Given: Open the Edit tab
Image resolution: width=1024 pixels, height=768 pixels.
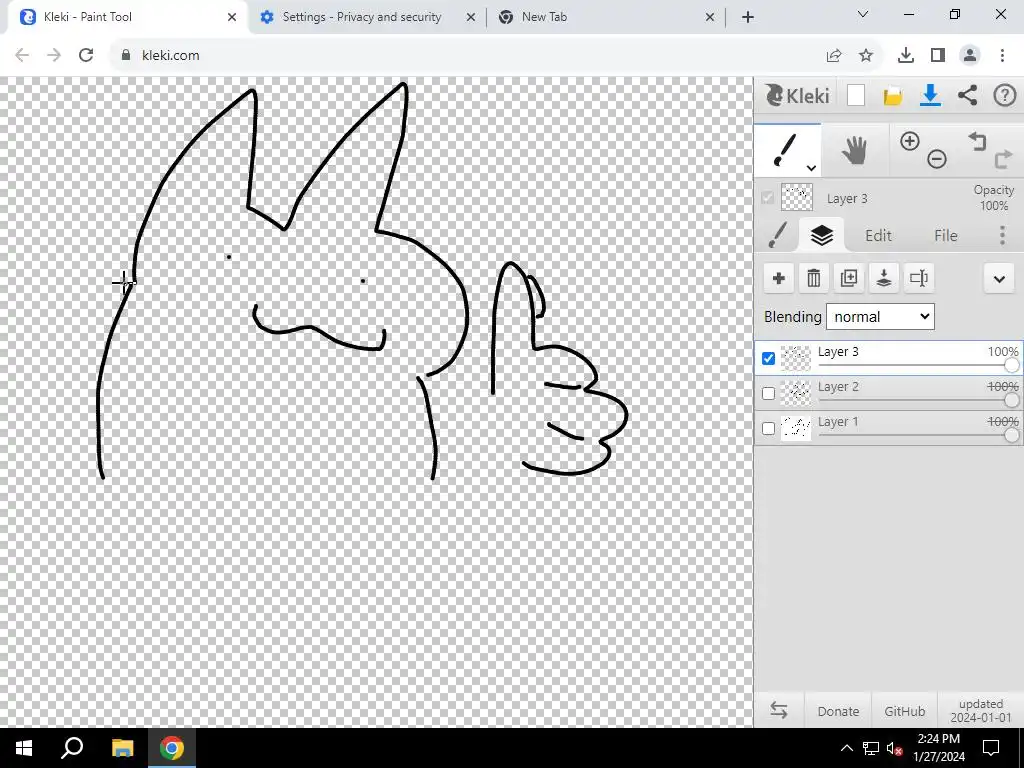Looking at the screenshot, I should click(x=878, y=235).
